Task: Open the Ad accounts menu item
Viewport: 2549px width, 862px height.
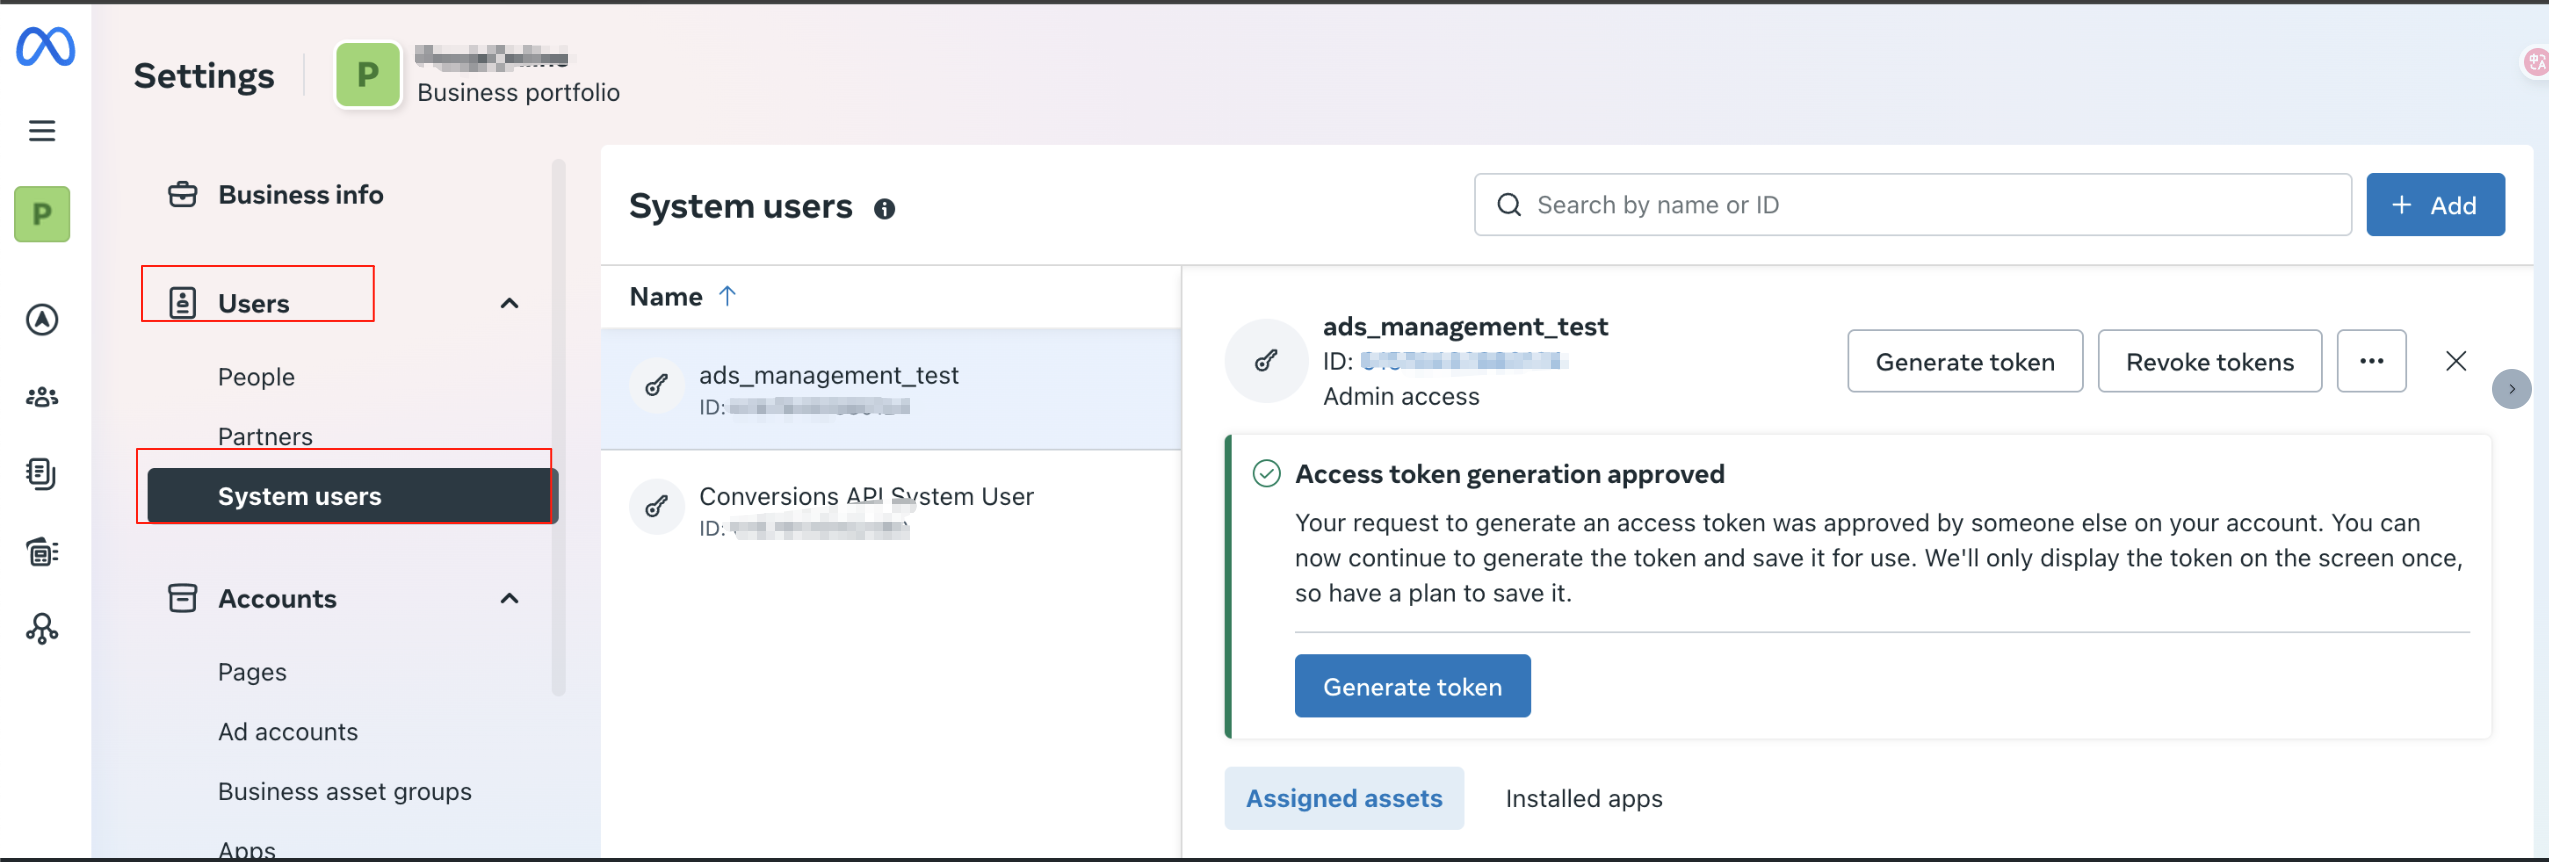Action: point(288,732)
